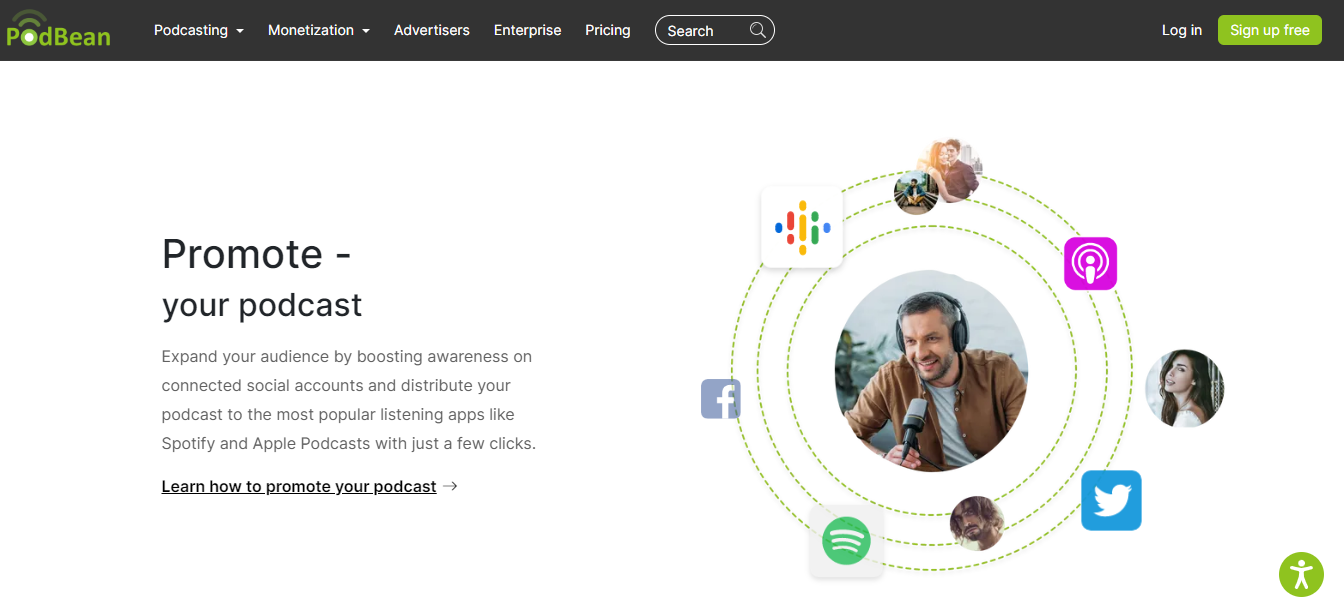Open the accessibility widget icon

1301,574
